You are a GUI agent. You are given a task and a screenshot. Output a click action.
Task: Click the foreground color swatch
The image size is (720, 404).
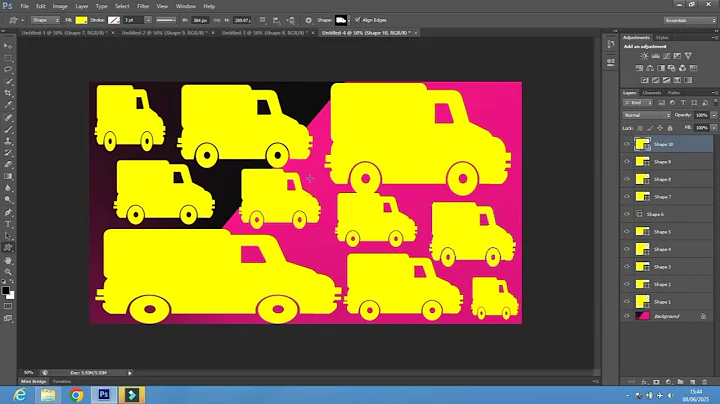(6, 291)
